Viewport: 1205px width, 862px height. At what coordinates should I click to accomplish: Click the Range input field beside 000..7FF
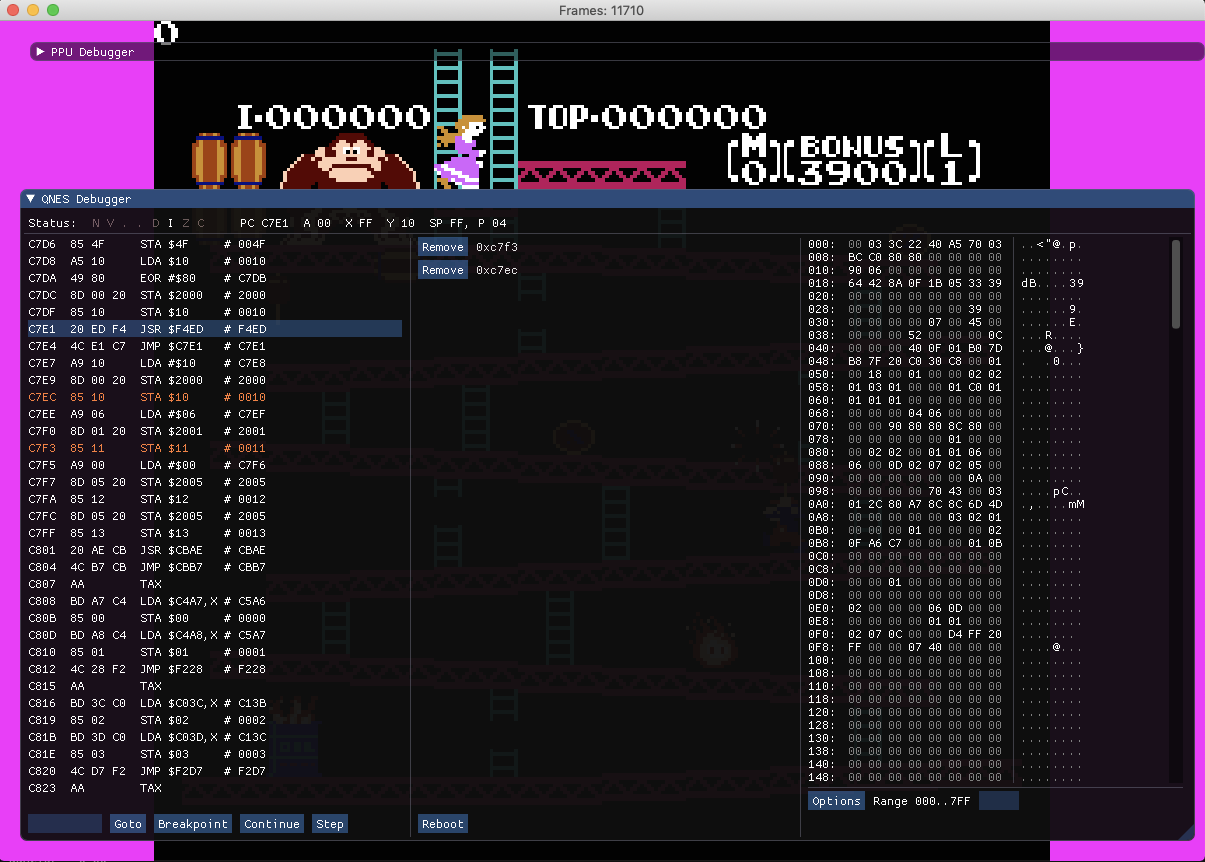[998, 800]
